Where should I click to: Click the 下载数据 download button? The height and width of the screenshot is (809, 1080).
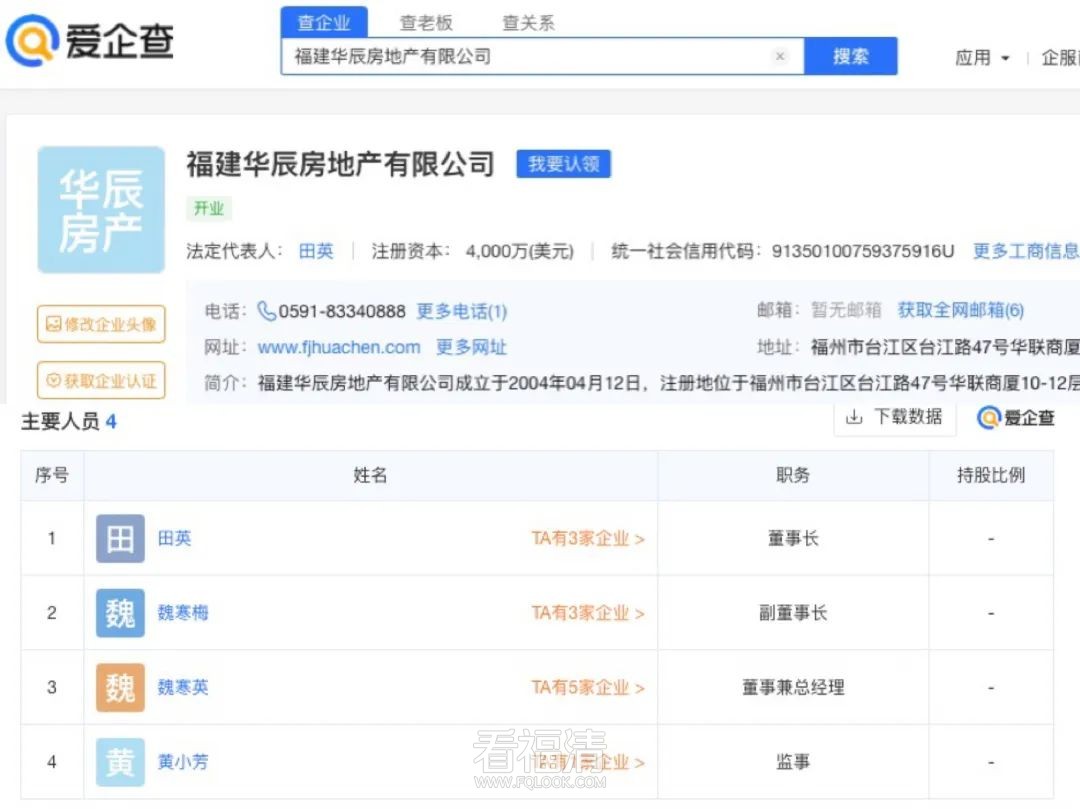click(894, 417)
